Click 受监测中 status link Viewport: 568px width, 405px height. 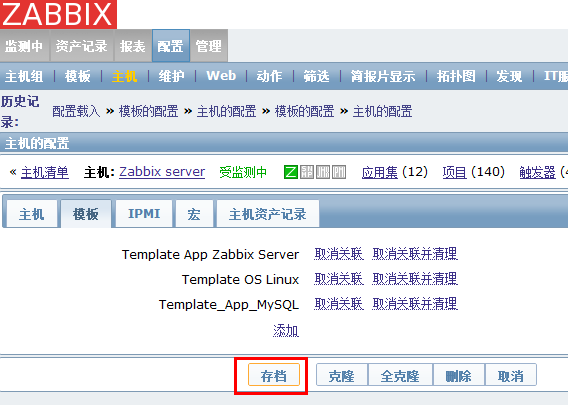point(243,172)
